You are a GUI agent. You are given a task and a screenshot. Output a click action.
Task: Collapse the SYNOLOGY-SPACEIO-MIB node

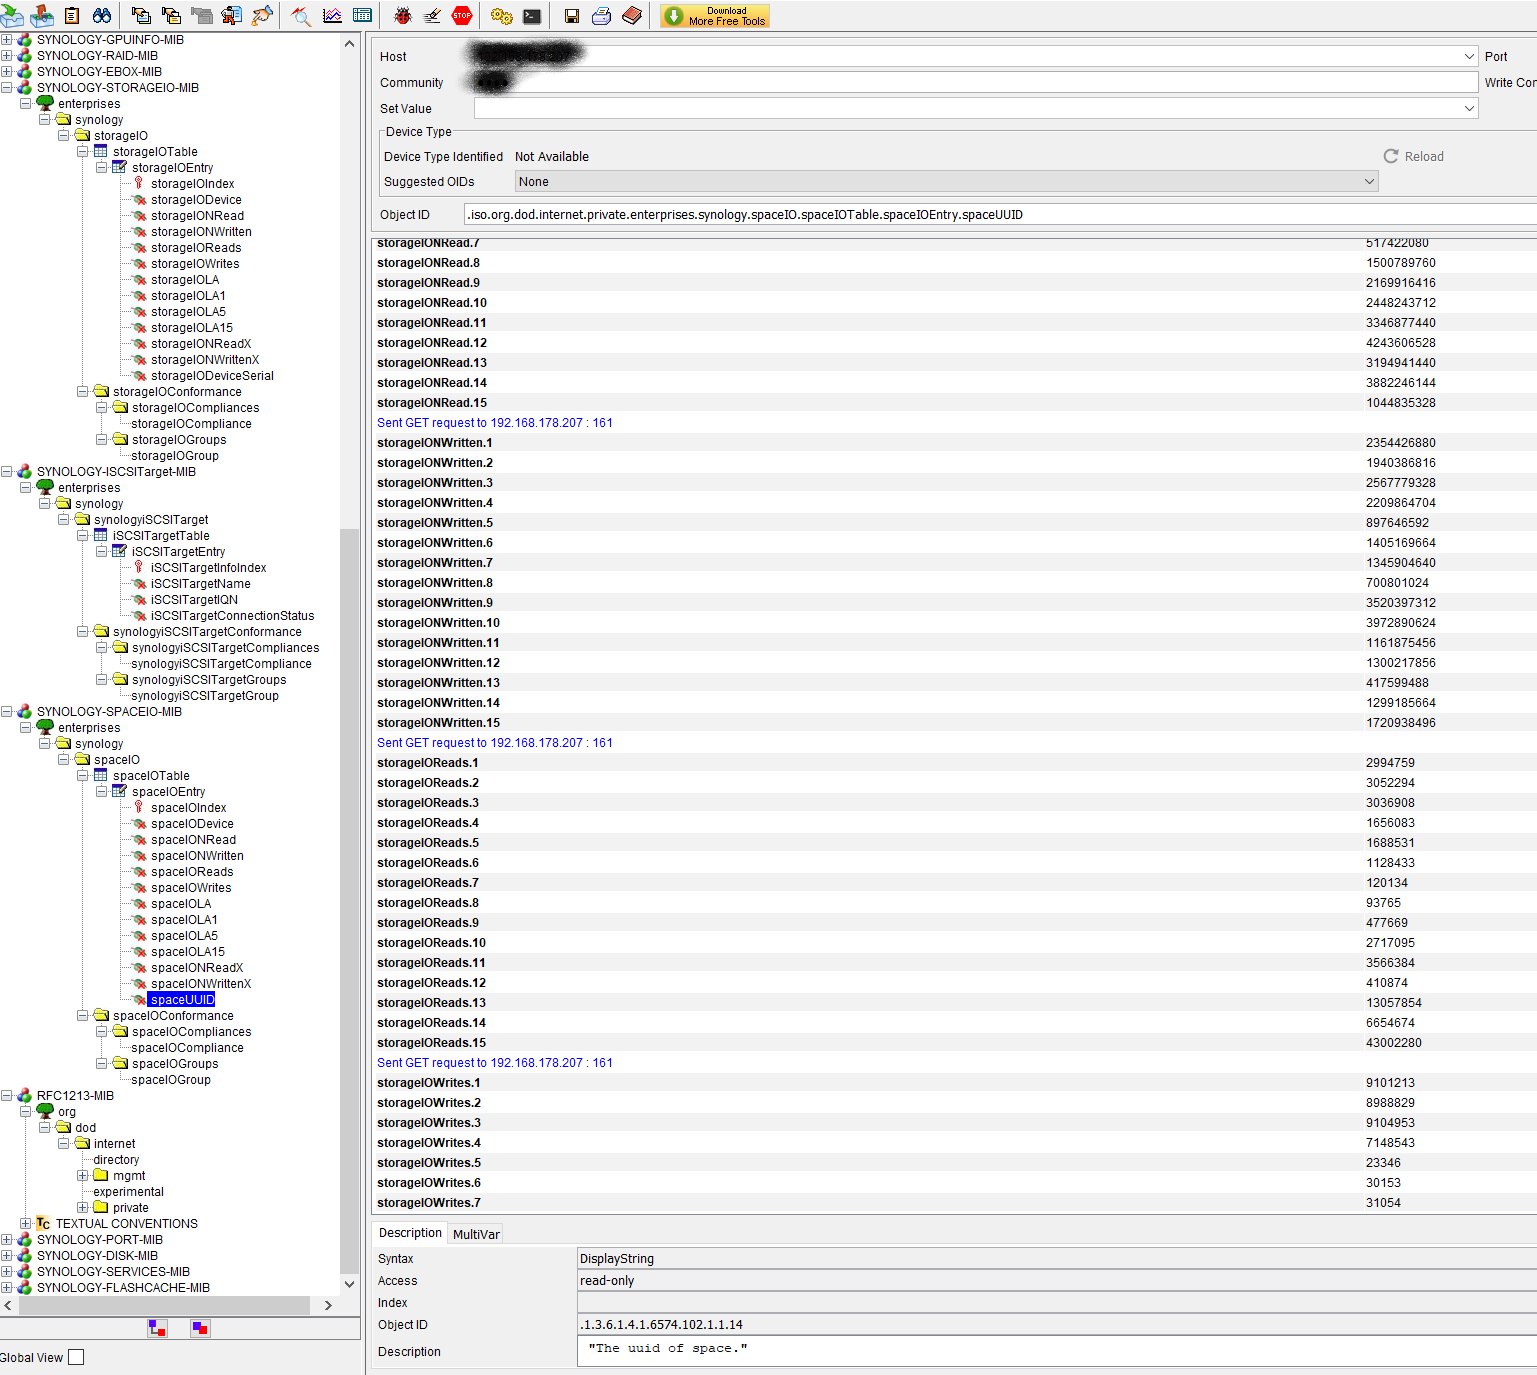click(6, 712)
